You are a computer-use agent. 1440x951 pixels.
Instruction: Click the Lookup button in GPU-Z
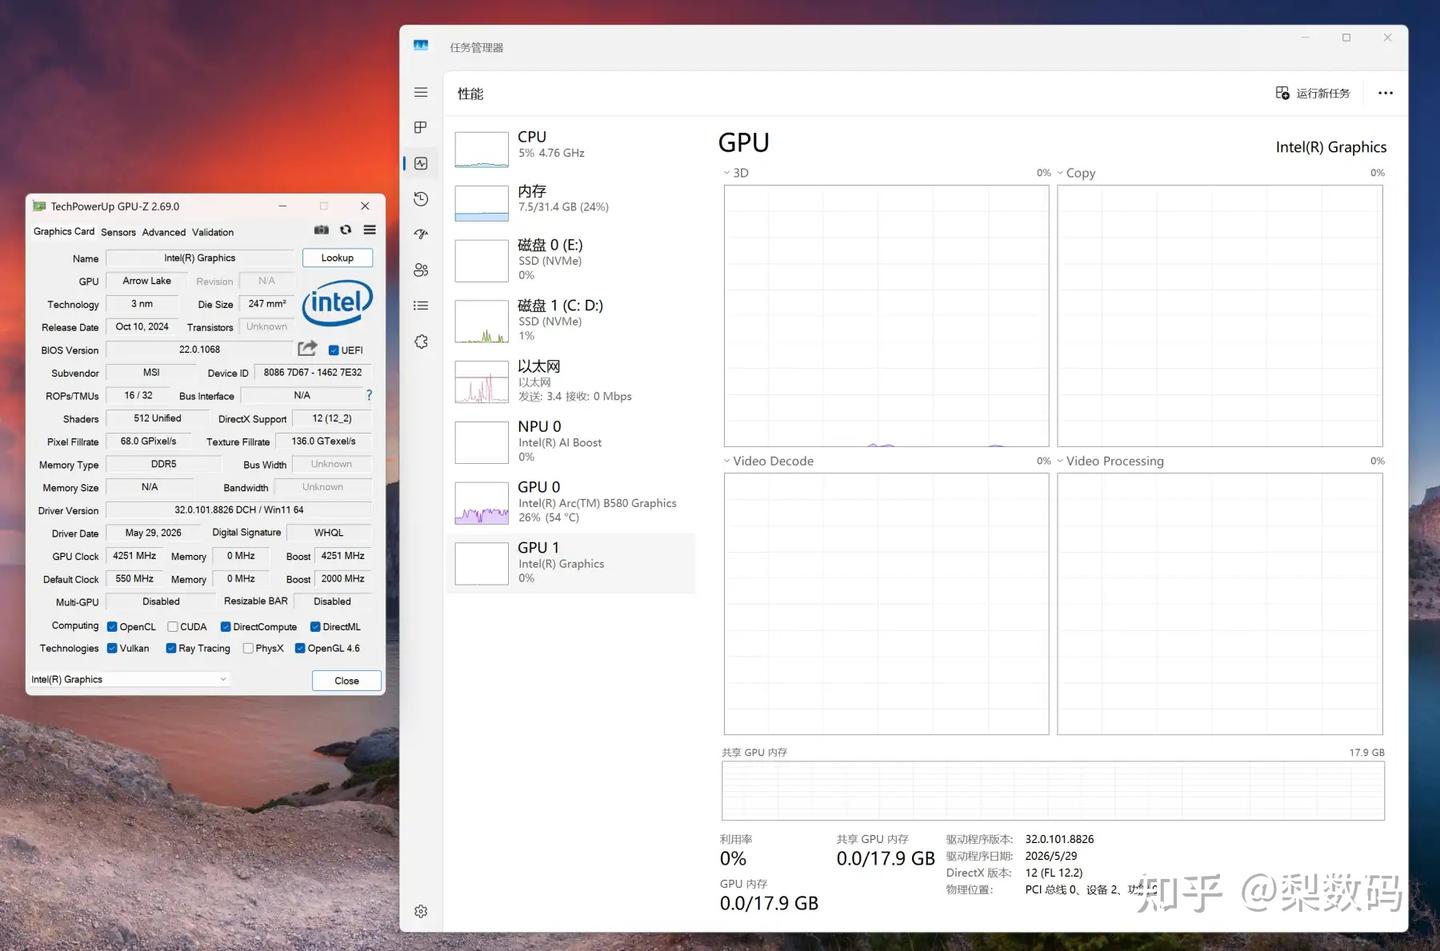[337, 258]
